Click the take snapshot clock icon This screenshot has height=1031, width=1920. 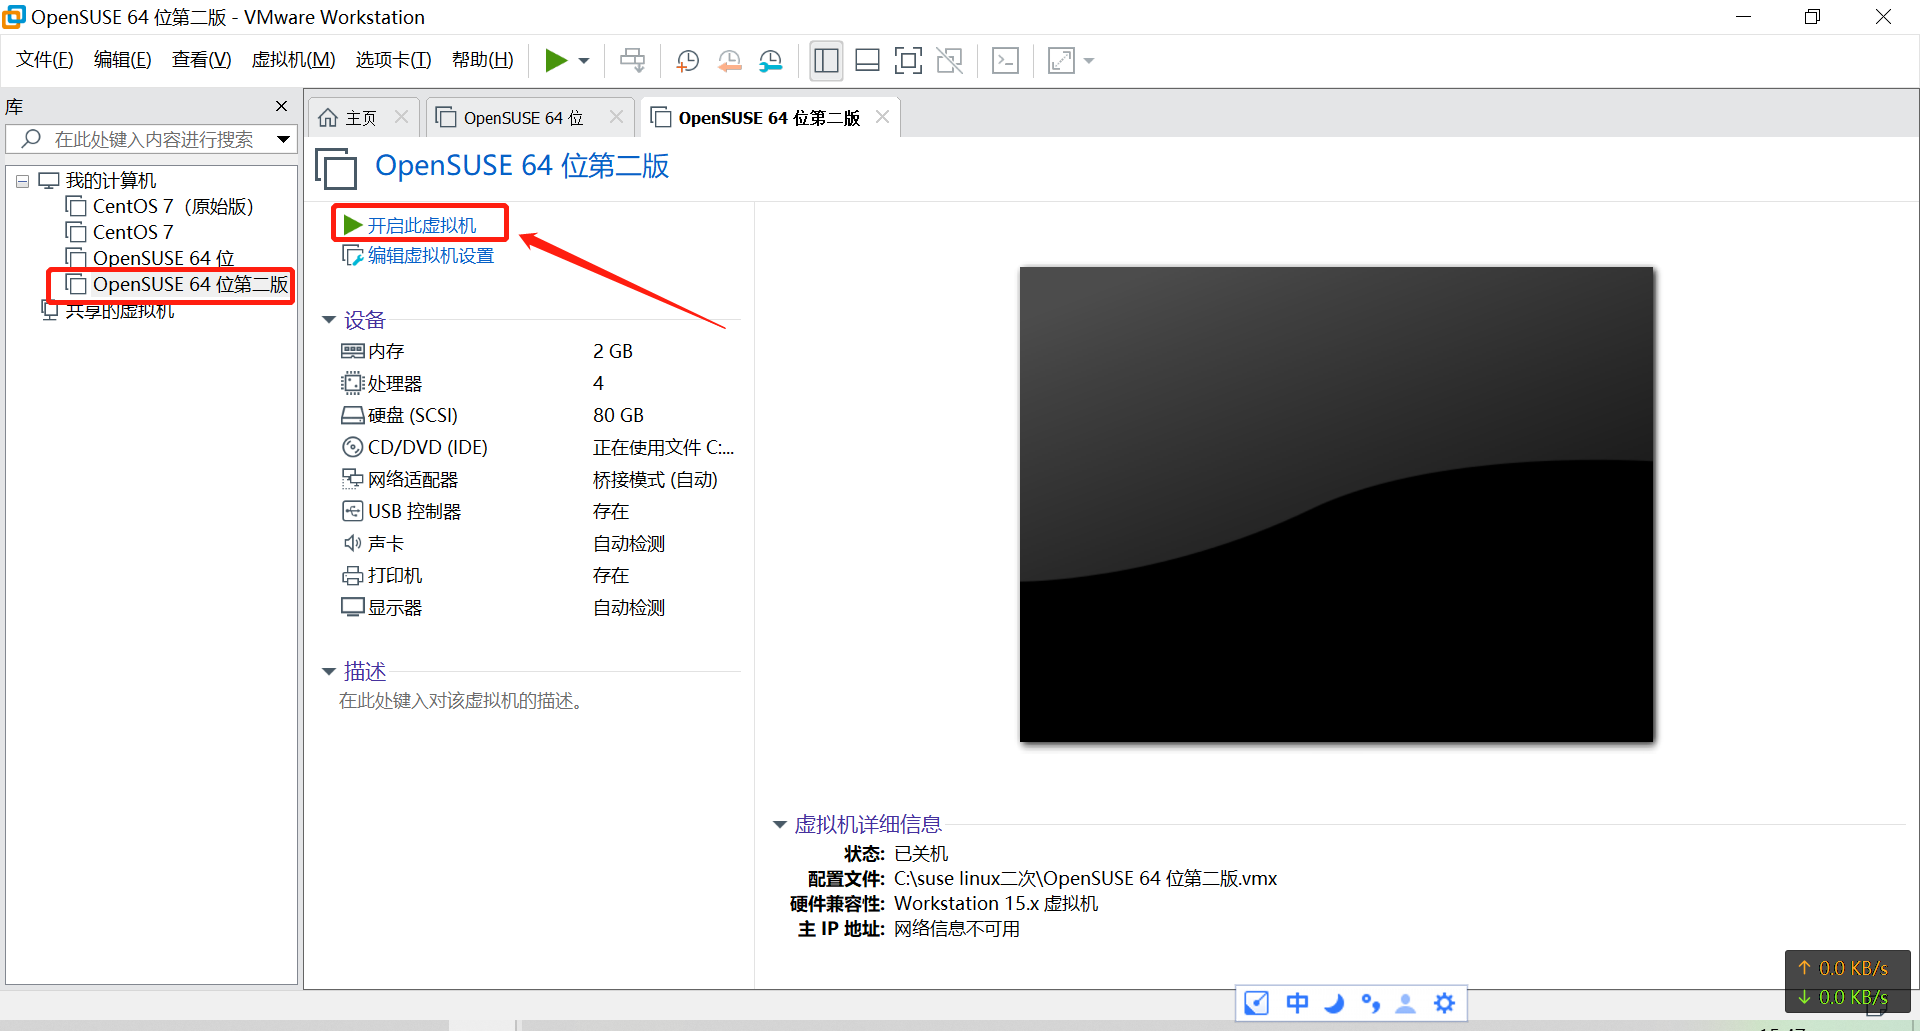687,61
